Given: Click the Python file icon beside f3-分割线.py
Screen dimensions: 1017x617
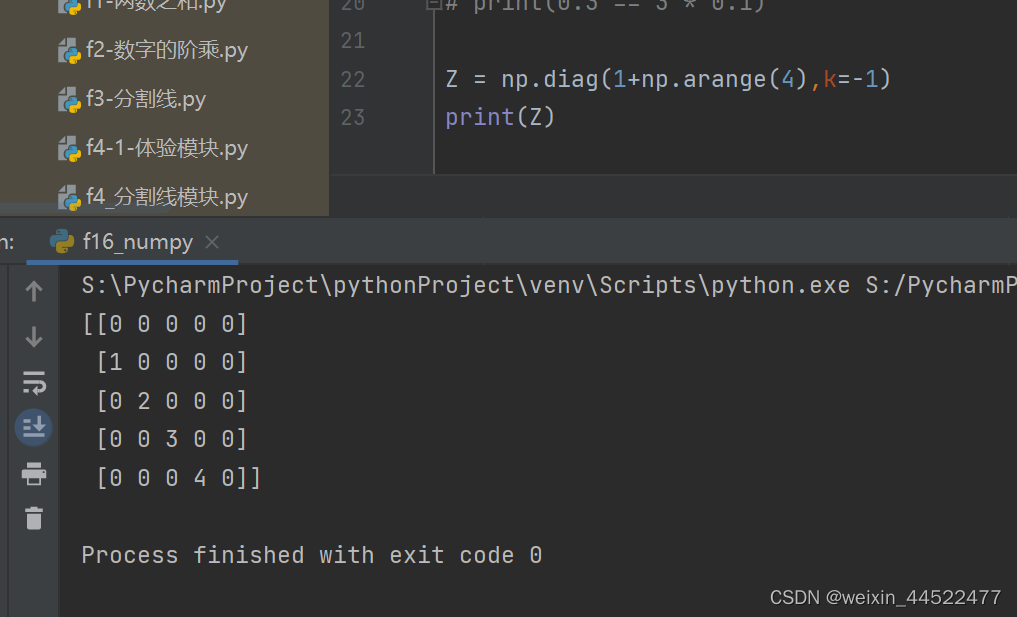Looking at the screenshot, I should pos(69,100).
